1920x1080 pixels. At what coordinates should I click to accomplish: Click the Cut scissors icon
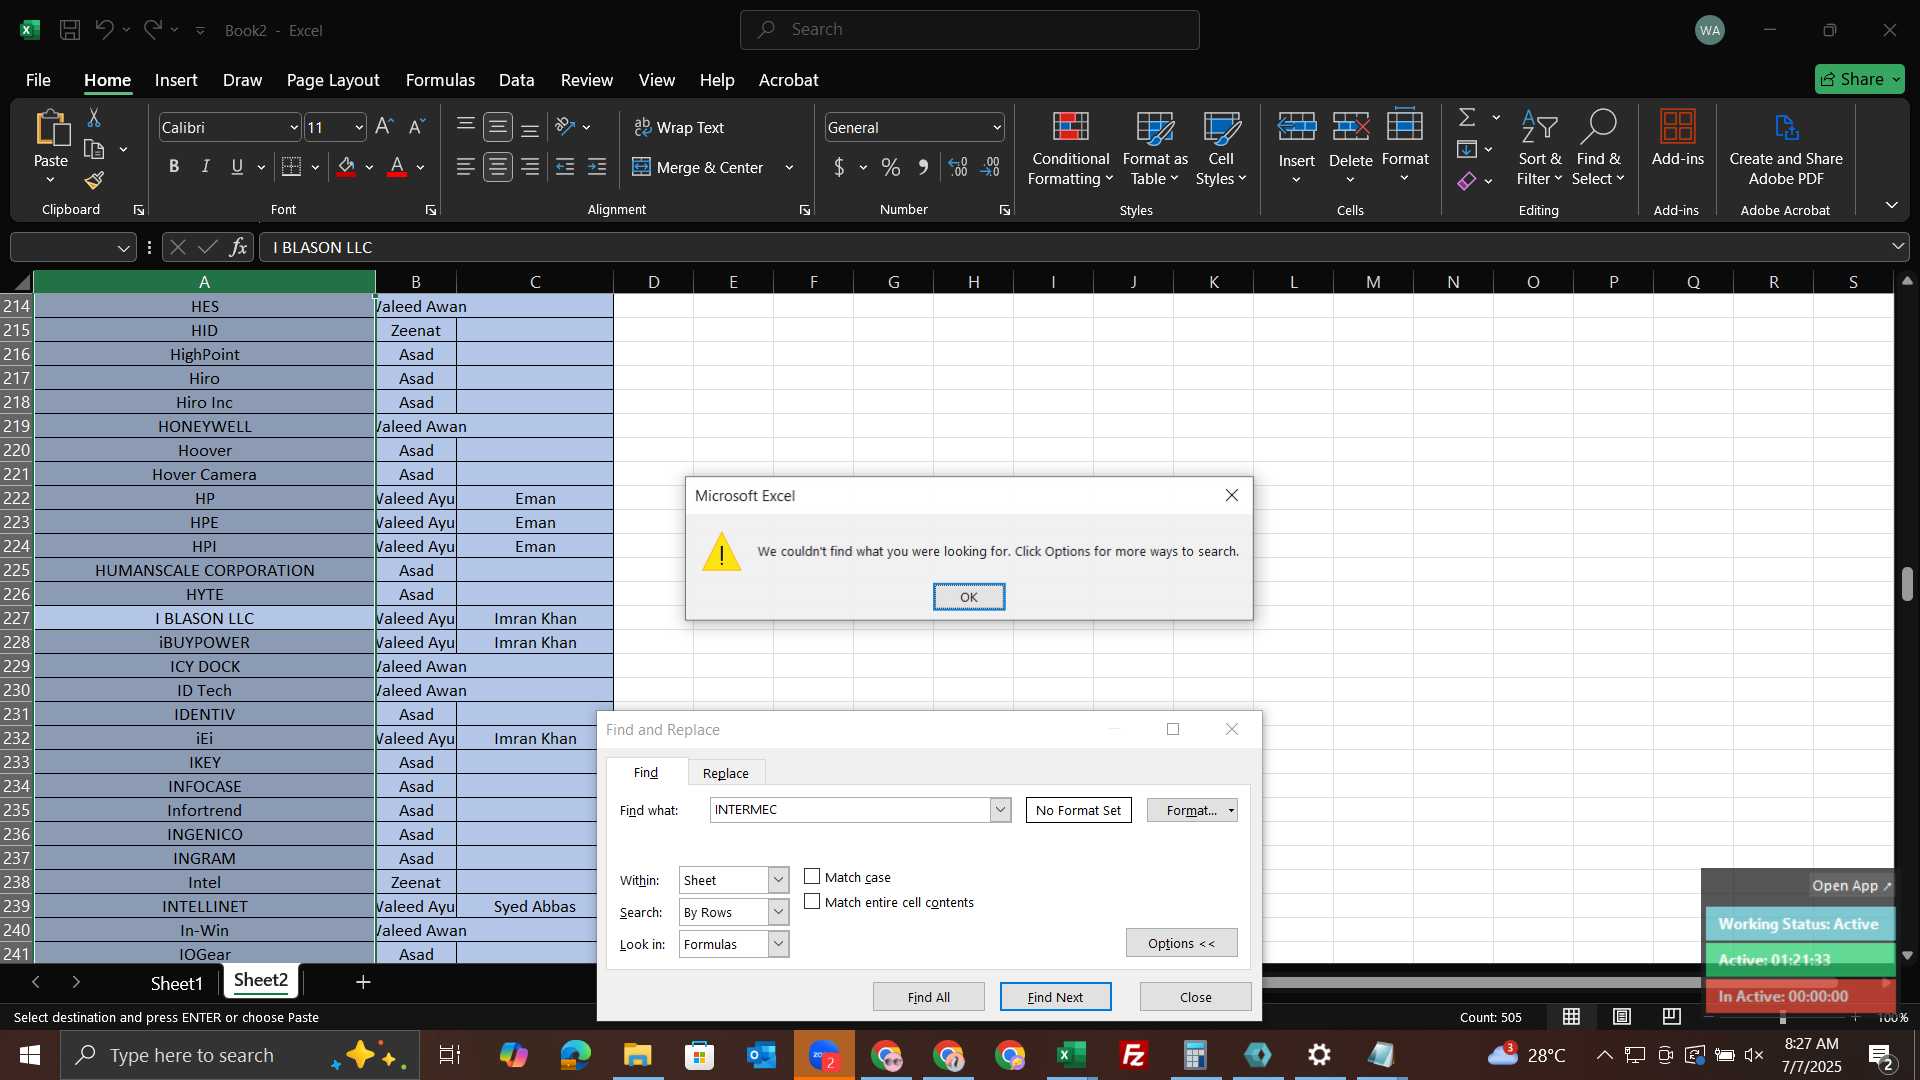(x=94, y=118)
